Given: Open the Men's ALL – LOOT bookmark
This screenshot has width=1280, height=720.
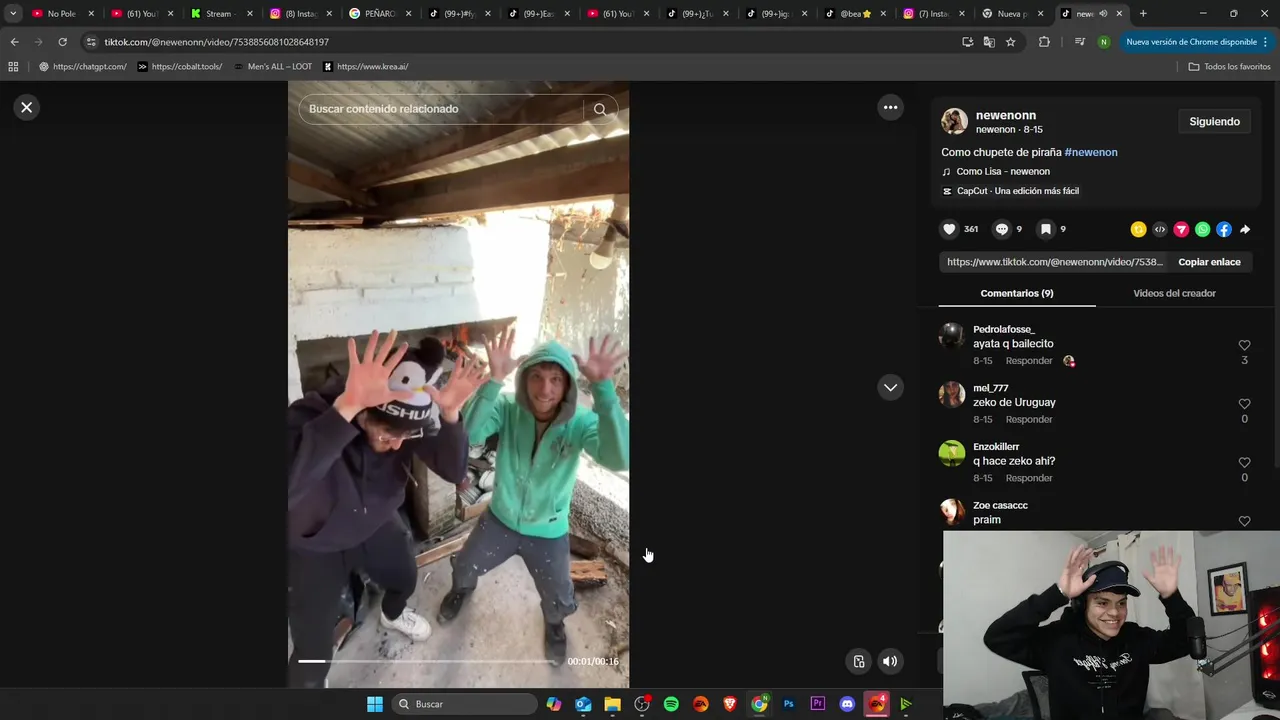Looking at the screenshot, I should point(273,66).
